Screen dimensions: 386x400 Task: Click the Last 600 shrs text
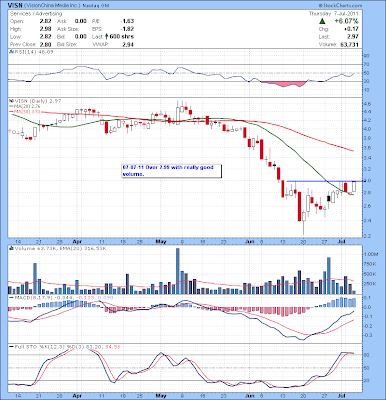click(122, 36)
